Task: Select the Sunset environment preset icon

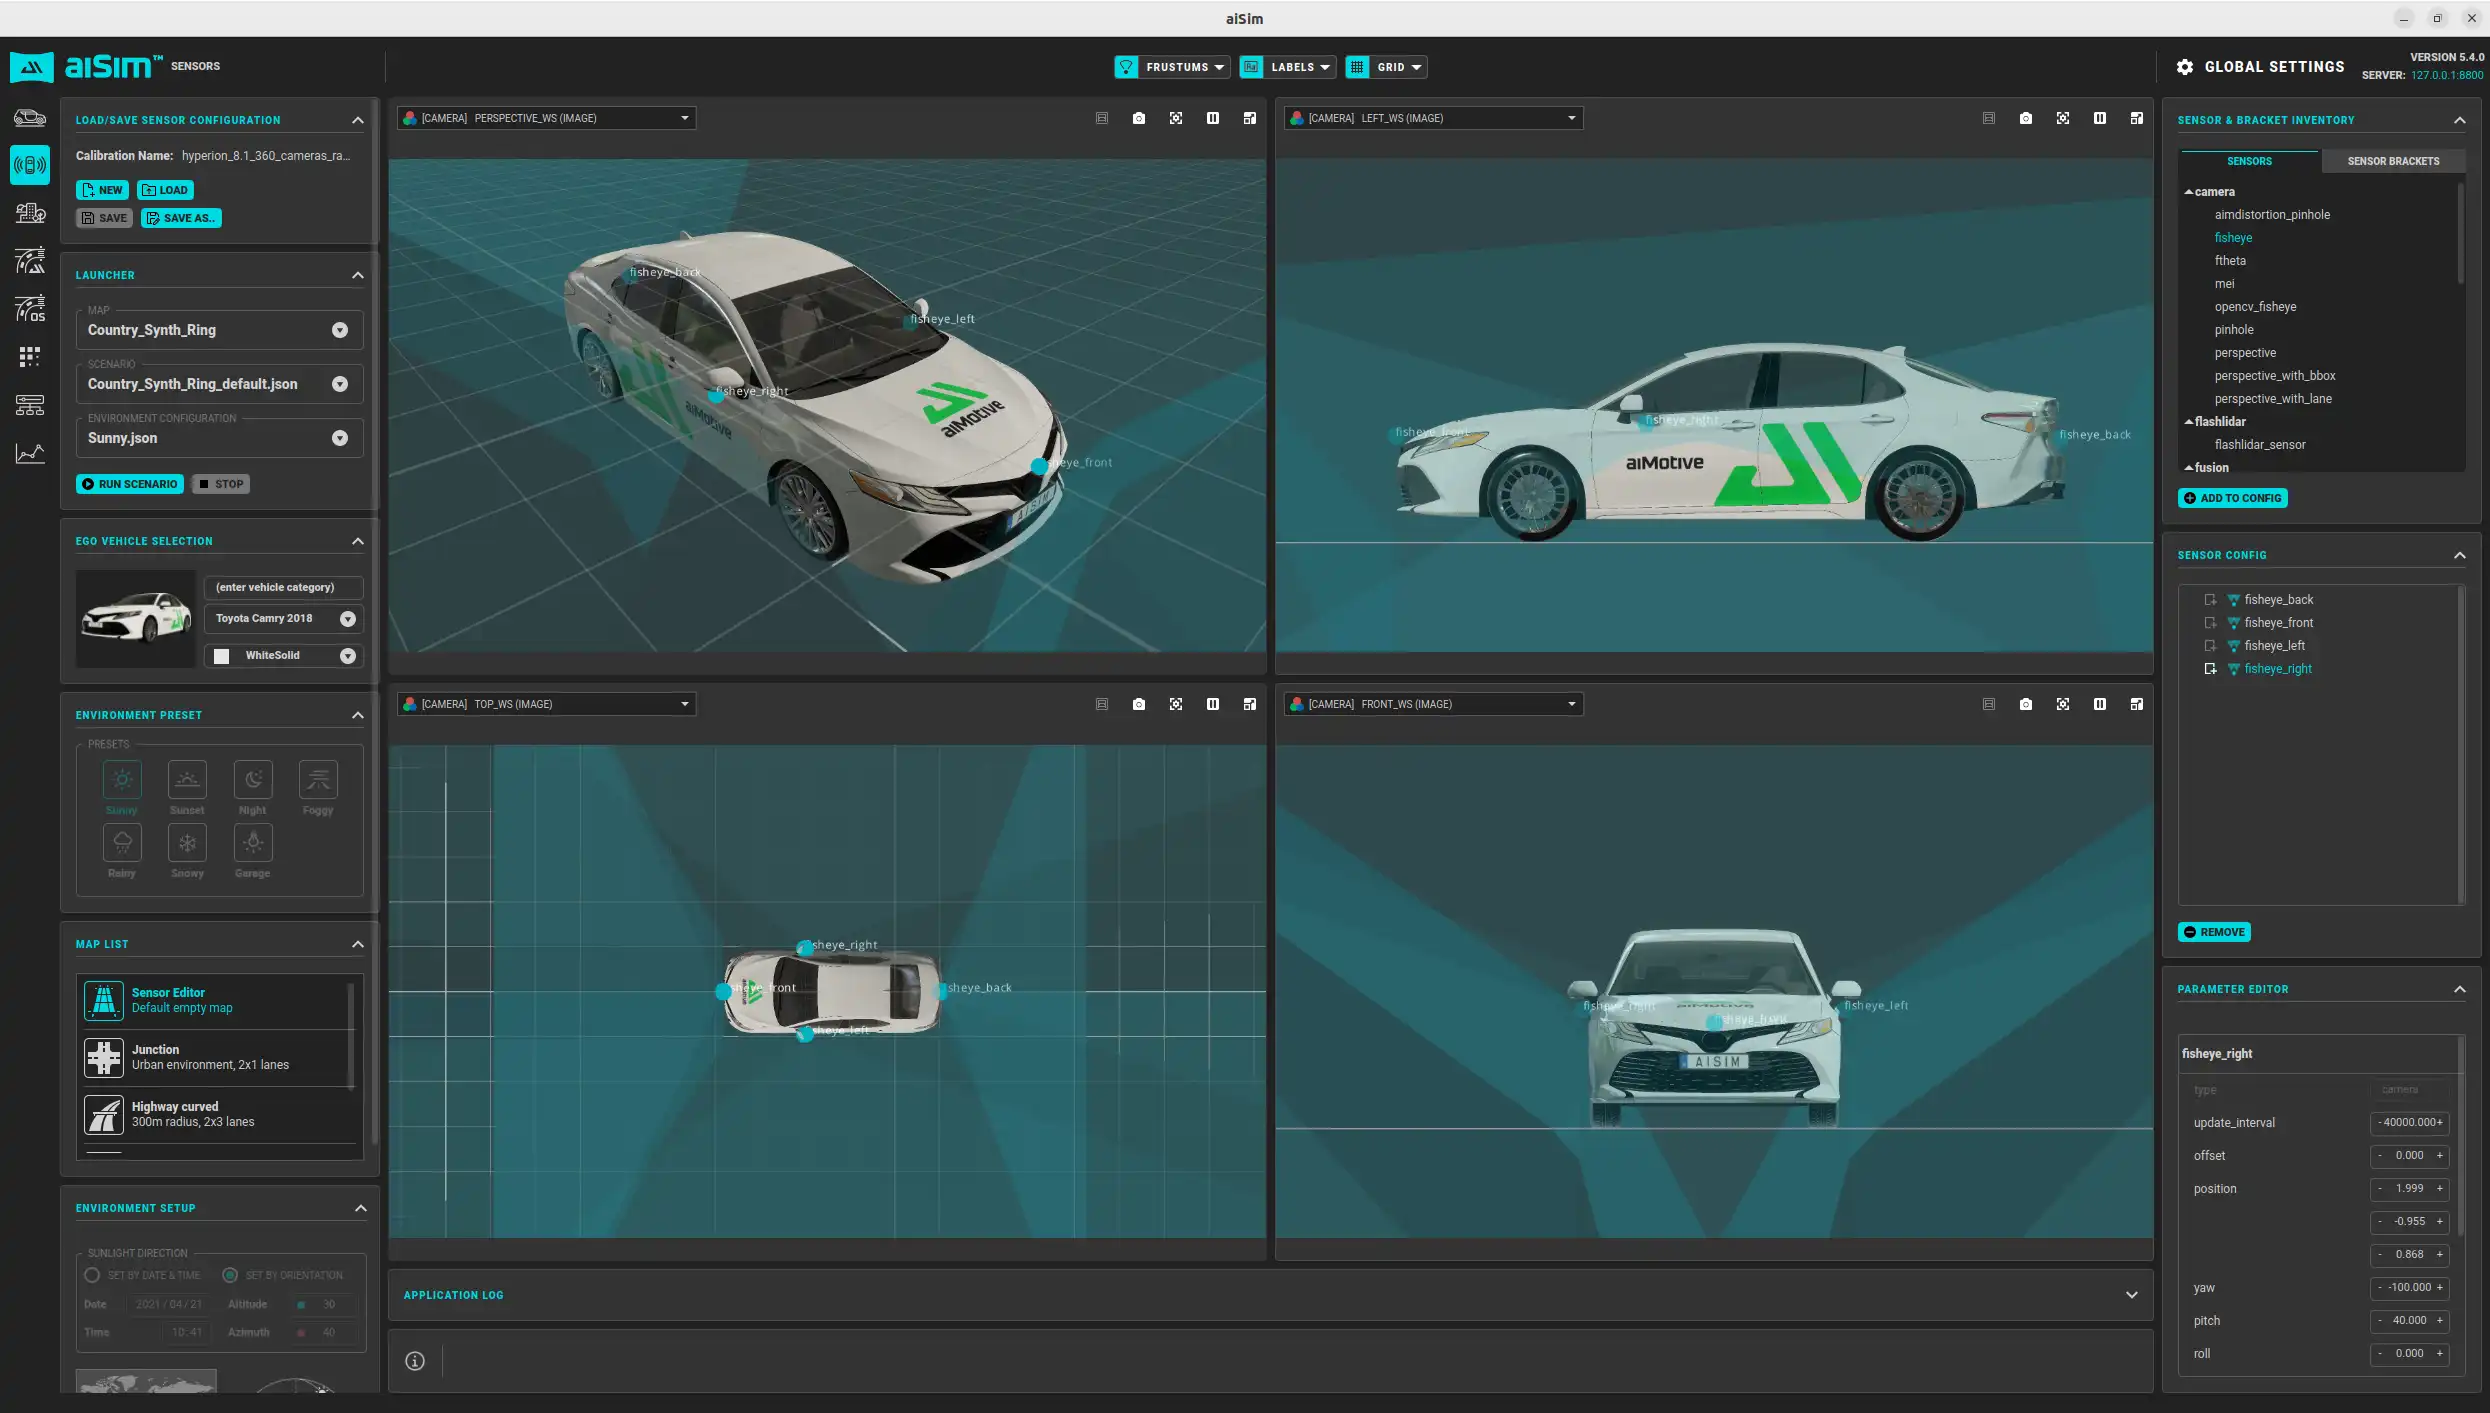Action: point(187,780)
